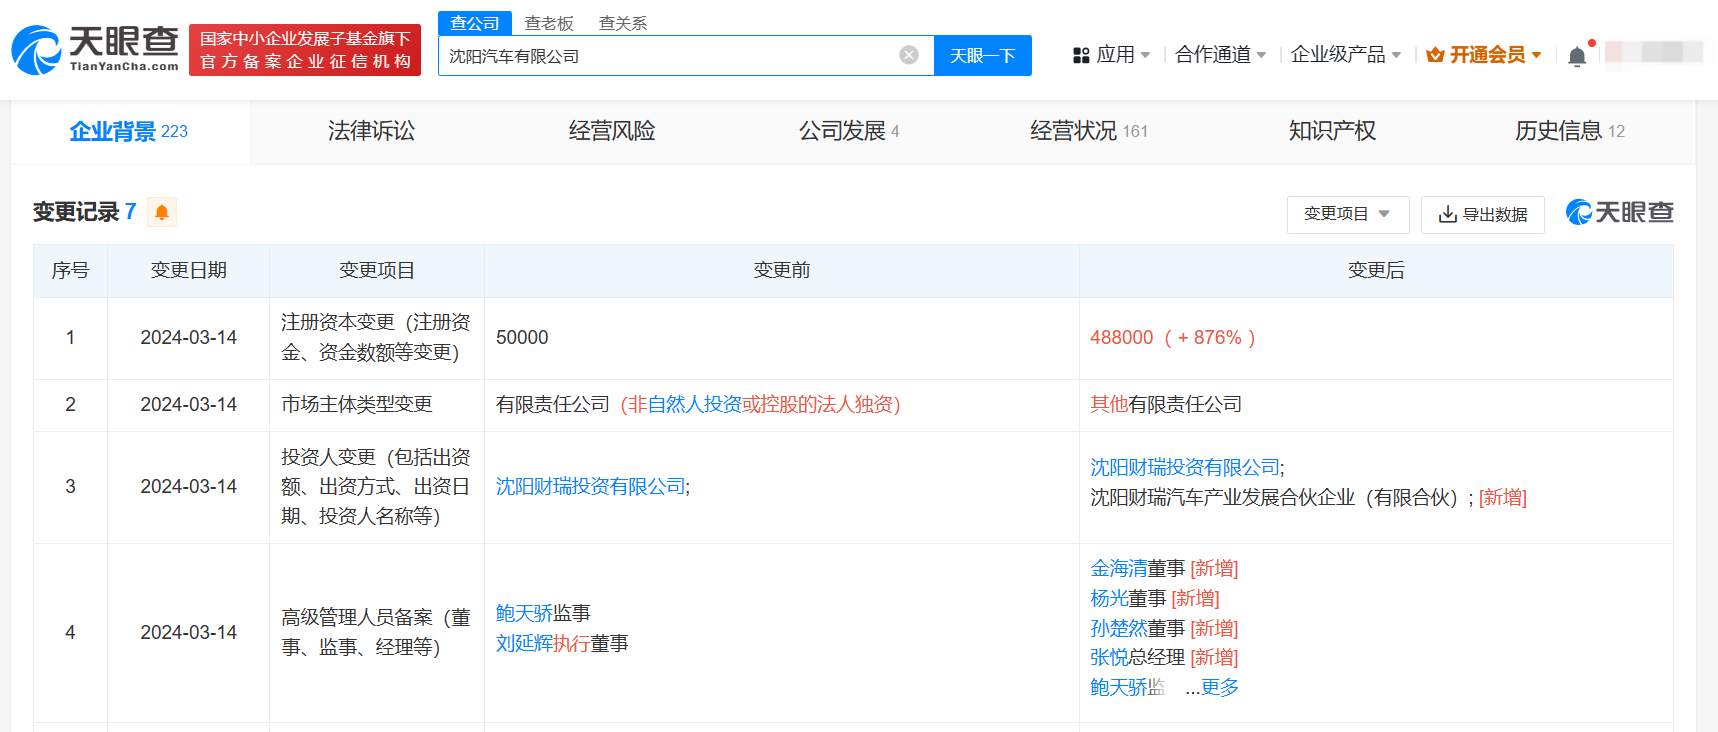Viewport: 1718px width, 732px height.
Task: Clear the search box text
Action: click(x=908, y=55)
